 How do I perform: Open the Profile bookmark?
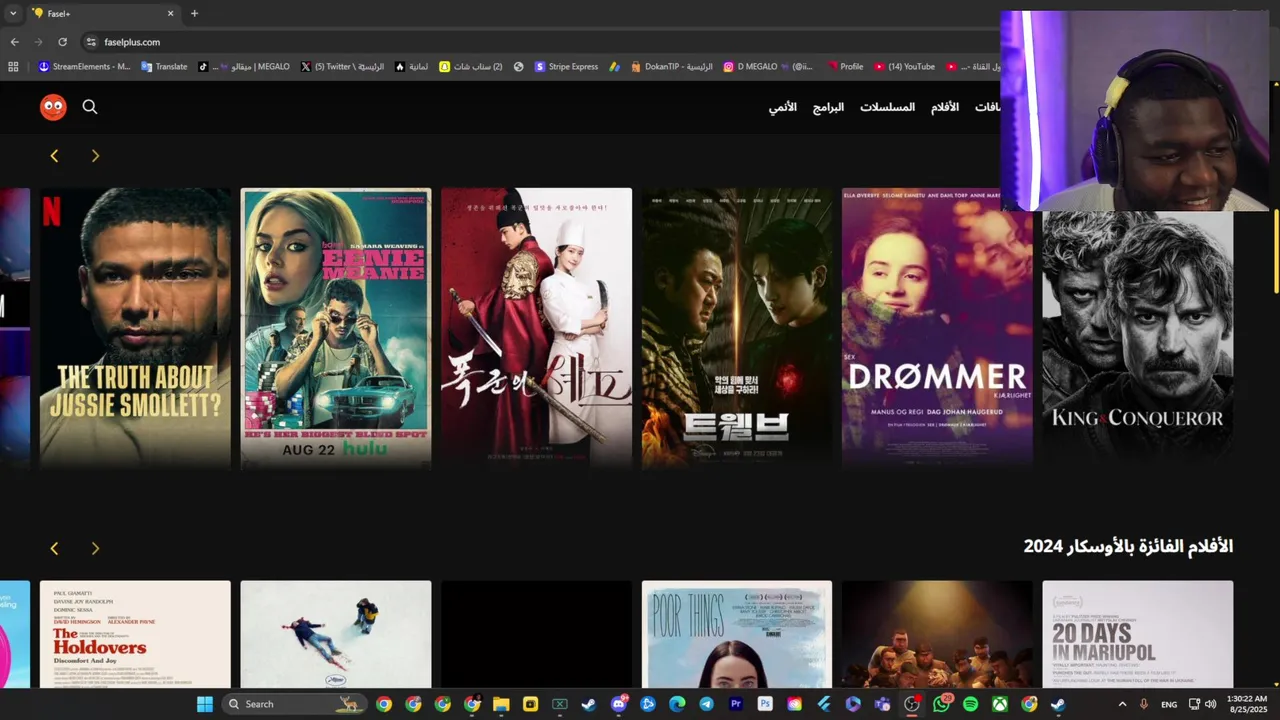[x=845, y=67]
